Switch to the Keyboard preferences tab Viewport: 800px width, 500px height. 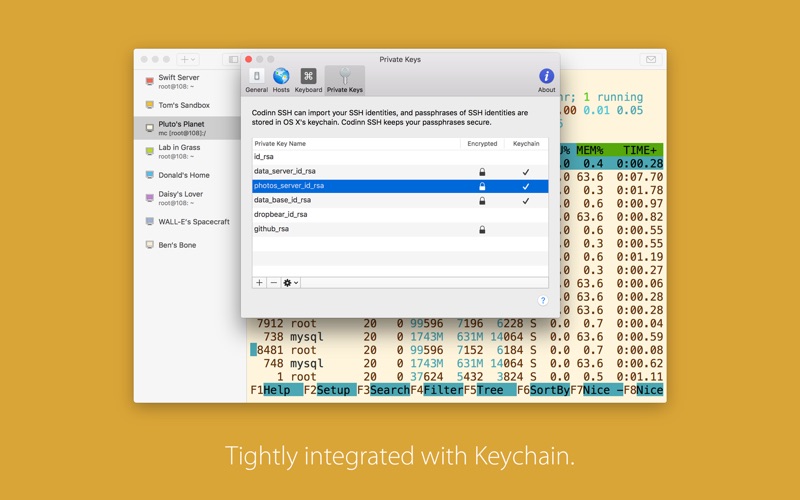tap(308, 81)
